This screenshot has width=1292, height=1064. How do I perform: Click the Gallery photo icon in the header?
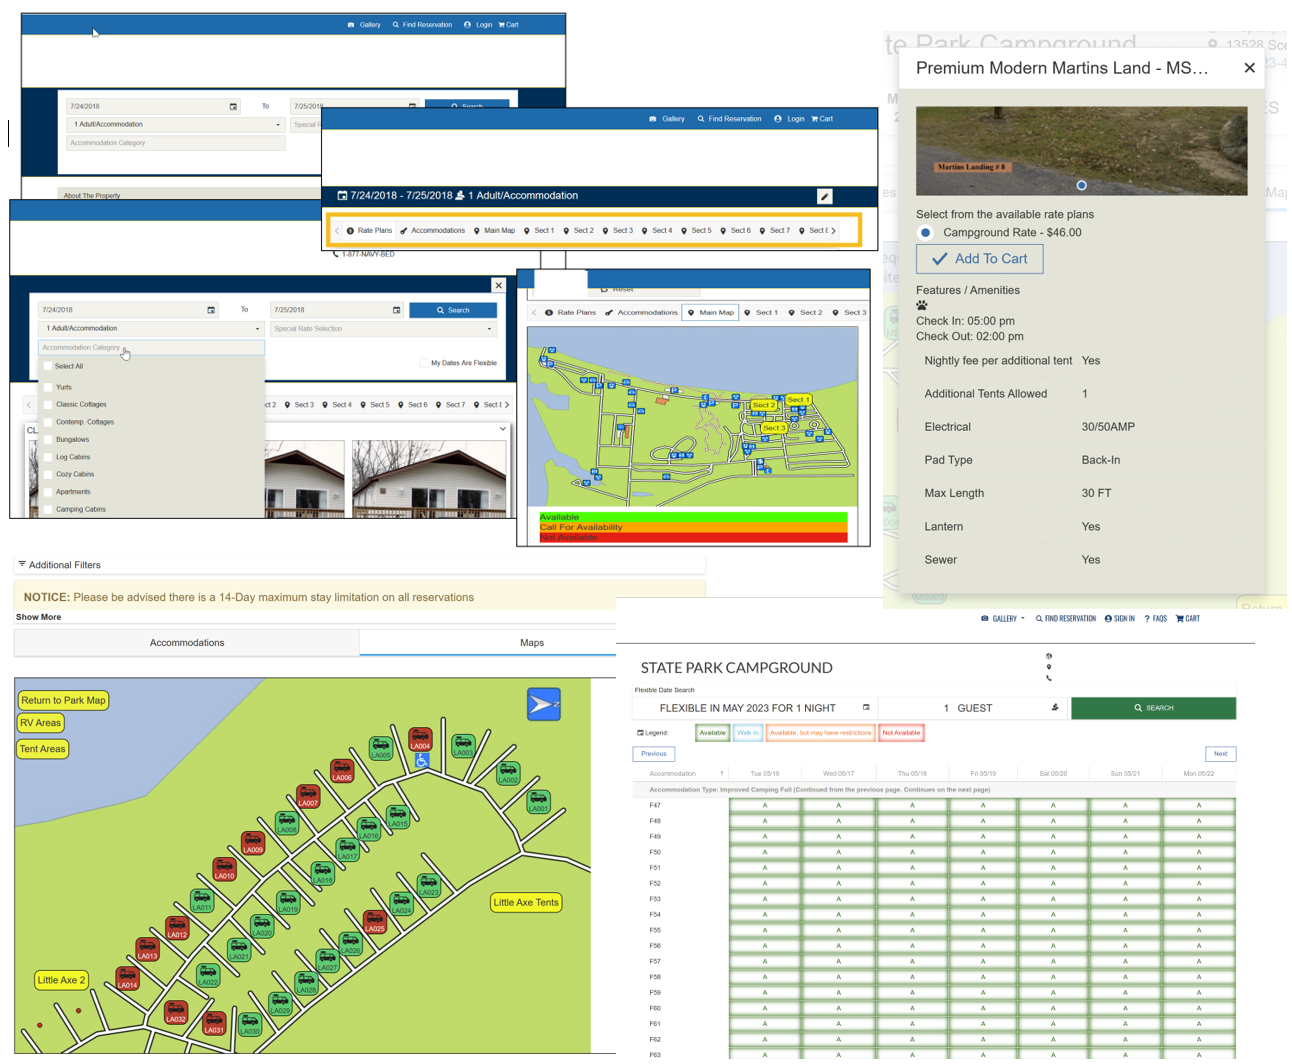click(x=350, y=24)
